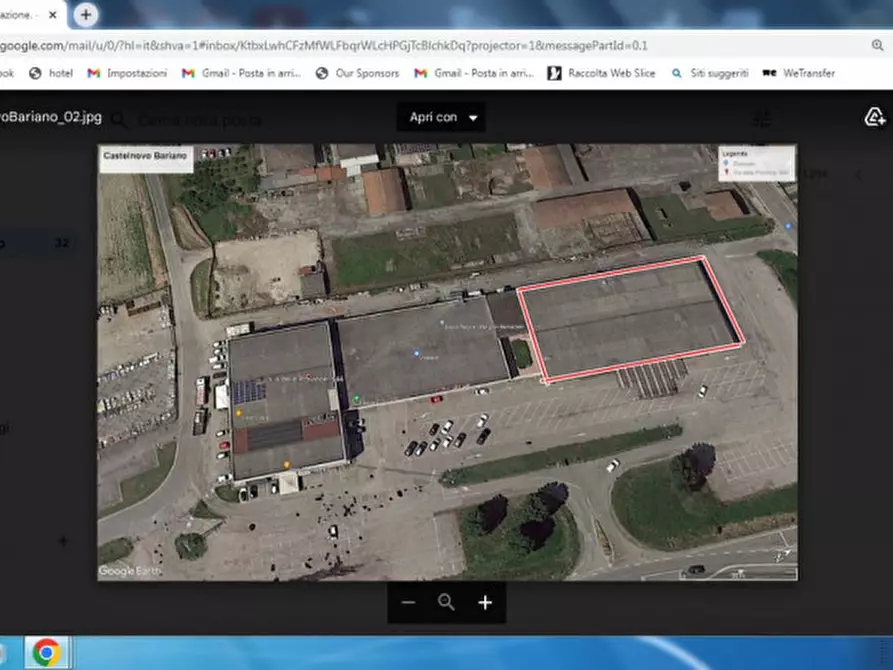893x670 pixels.
Task: Expand the Apri con dropdown arrow
Action: 473,118
